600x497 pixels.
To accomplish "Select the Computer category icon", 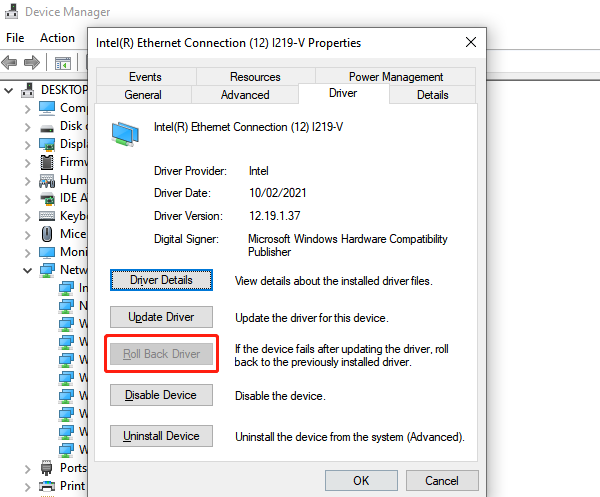I will (47, 108).
